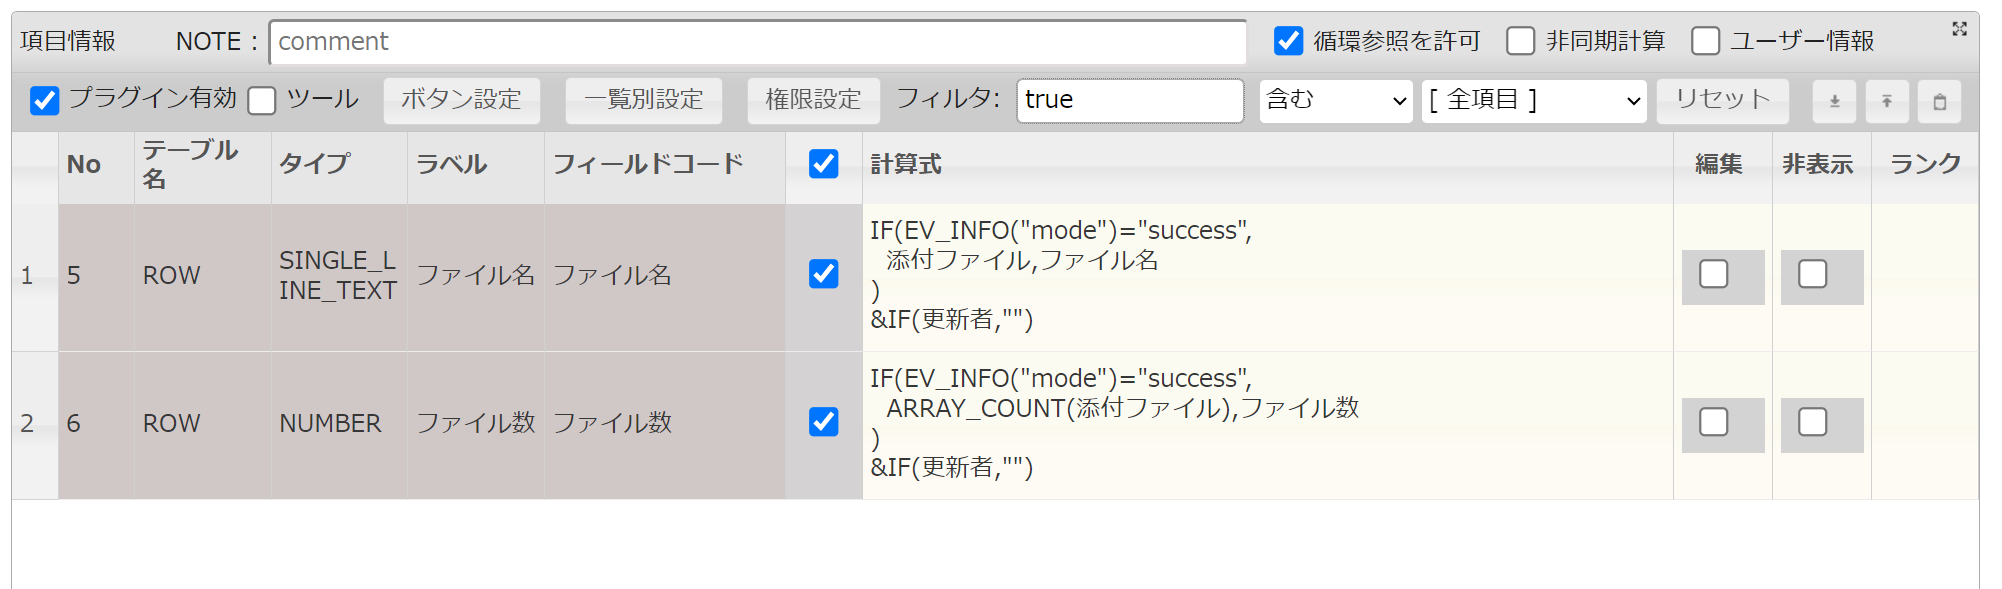Click the ファイル数 label cell
The image size is (2002, 589).
coord(476,426)
